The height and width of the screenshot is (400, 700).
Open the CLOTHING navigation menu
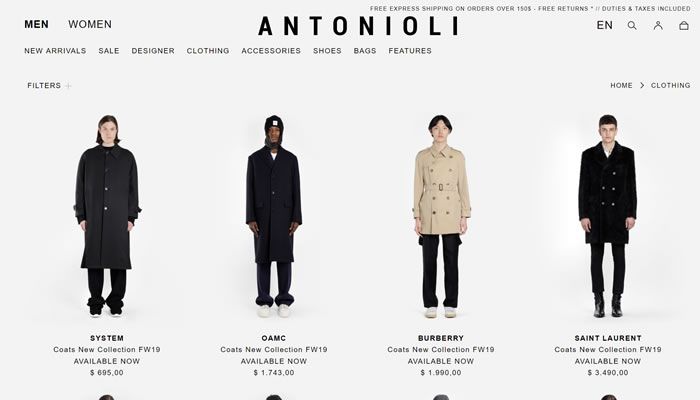[208, 51]
